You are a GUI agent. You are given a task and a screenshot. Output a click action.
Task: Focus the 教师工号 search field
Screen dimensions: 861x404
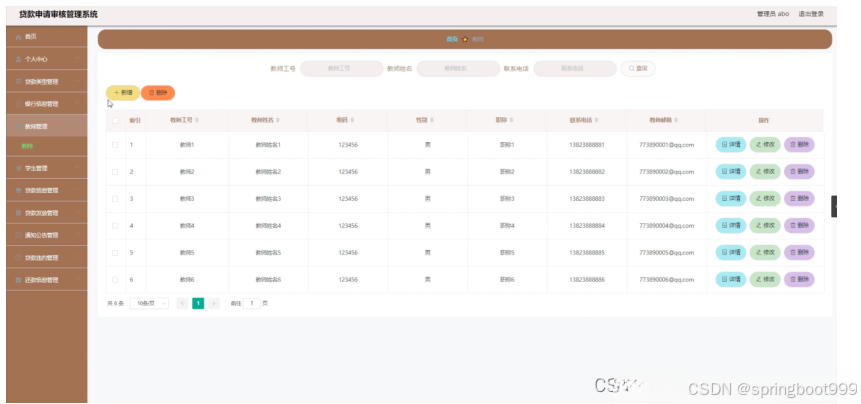[x=342, y=69]
